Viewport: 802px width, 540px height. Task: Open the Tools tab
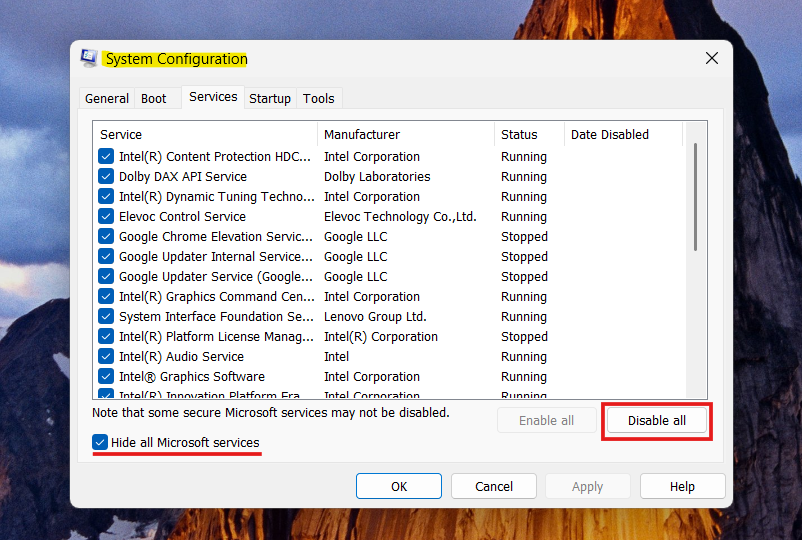tap(319, 98)
